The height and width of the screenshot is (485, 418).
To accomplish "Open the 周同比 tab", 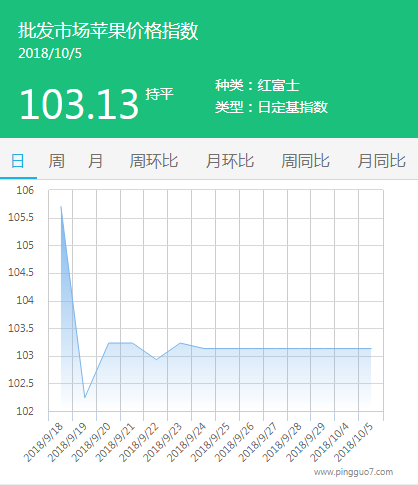I will pos(305,161).
